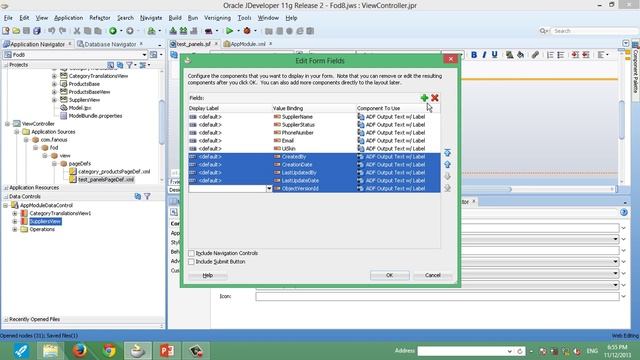Move selected fields to top arrow
This screenshot has width=640, height=360.
[x=447, y=153]
